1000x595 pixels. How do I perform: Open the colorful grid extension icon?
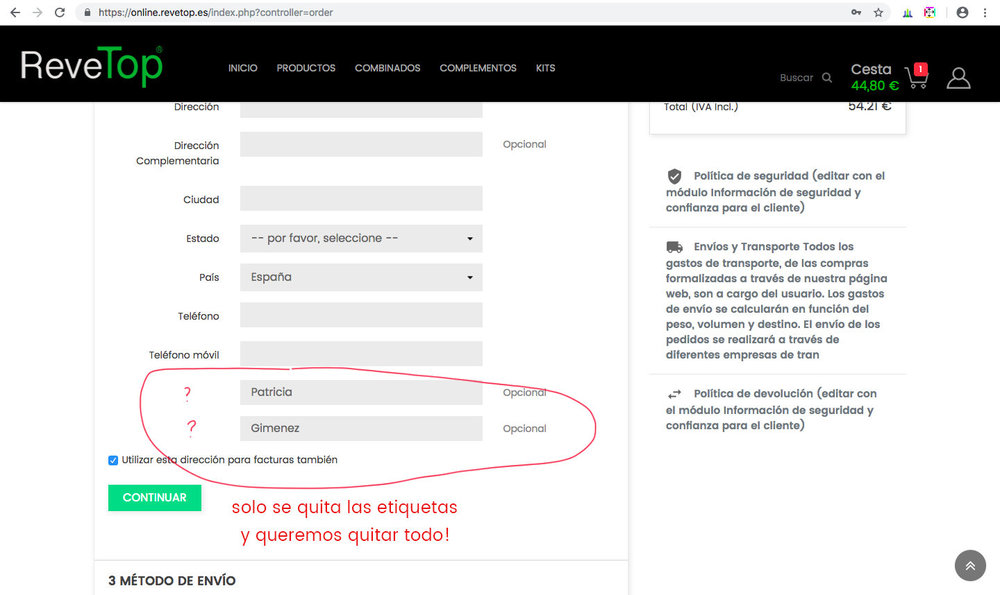929,12
